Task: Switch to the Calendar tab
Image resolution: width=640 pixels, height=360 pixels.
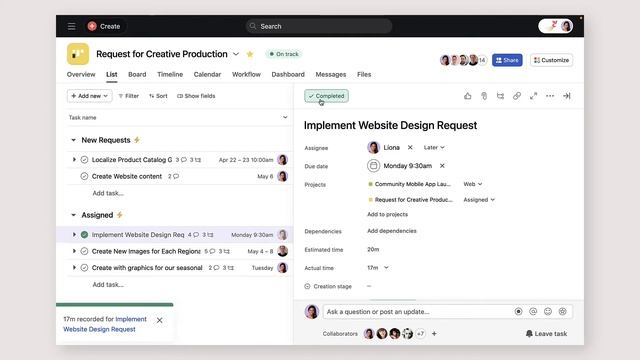Action: pos(207,74)
